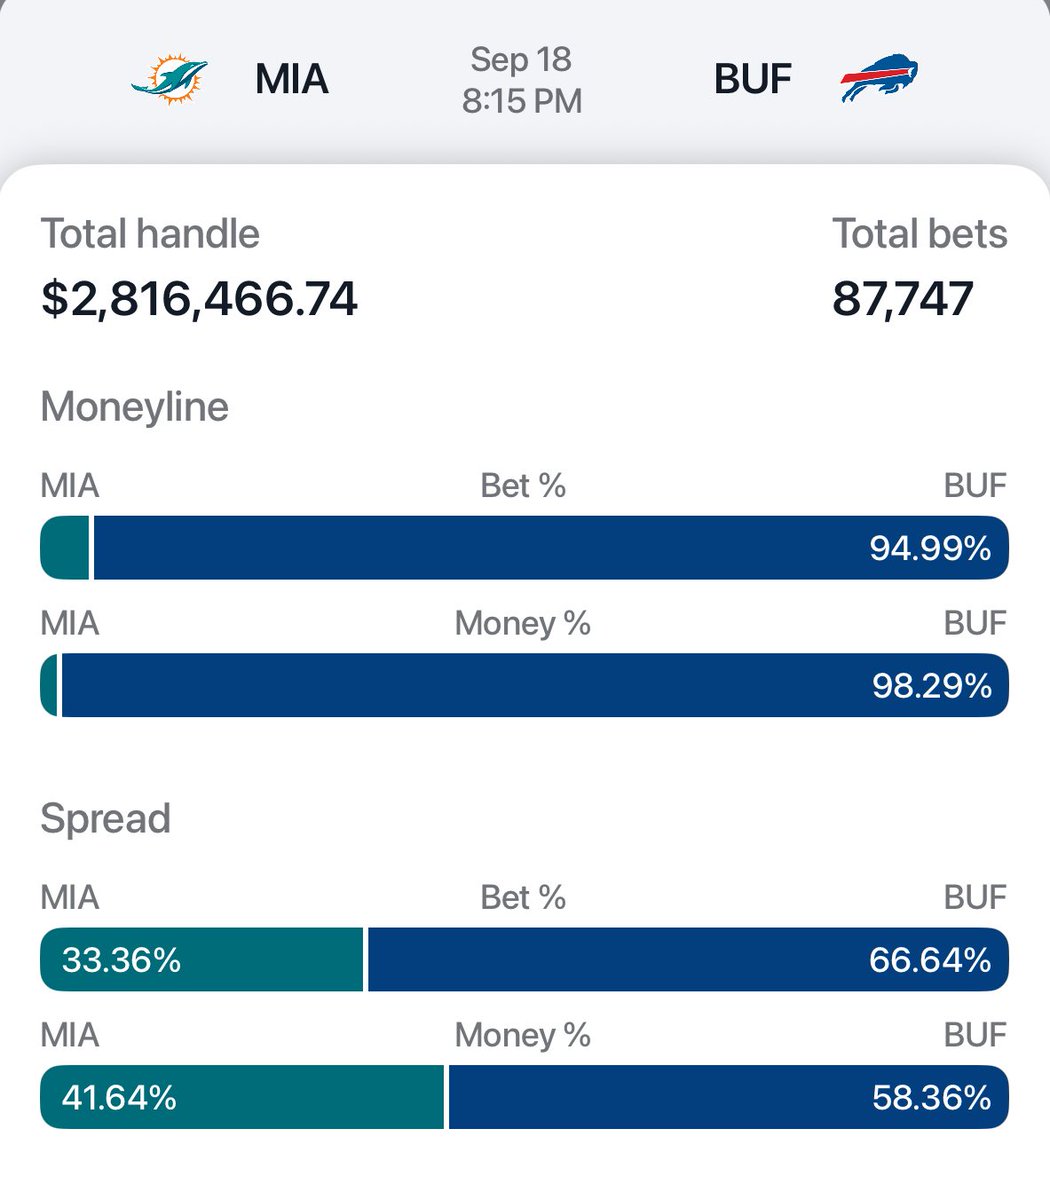Tap the MIA 41.64% Spread money segment
This screenshot has width=1050, height=1200.
click(242, 1097)
